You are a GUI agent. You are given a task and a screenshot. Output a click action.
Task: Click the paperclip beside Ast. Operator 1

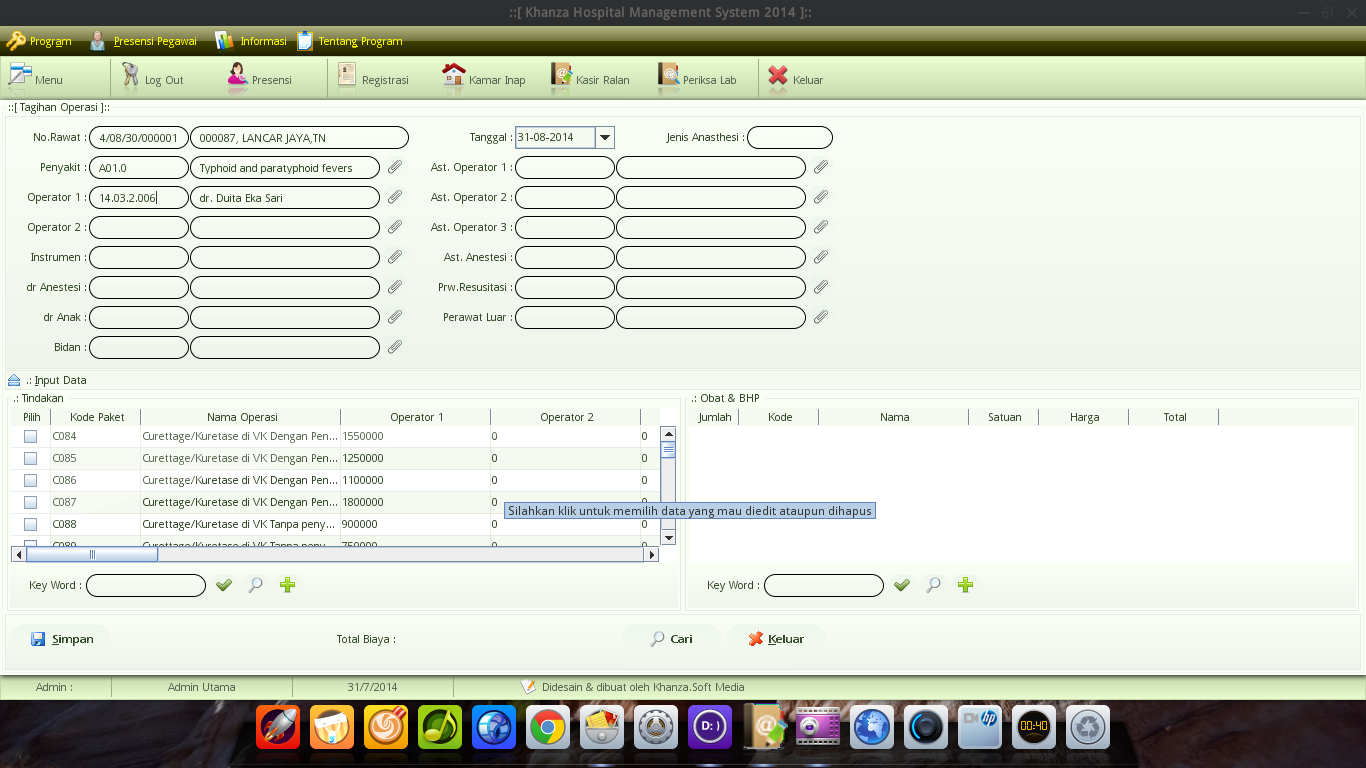(821, 167)
